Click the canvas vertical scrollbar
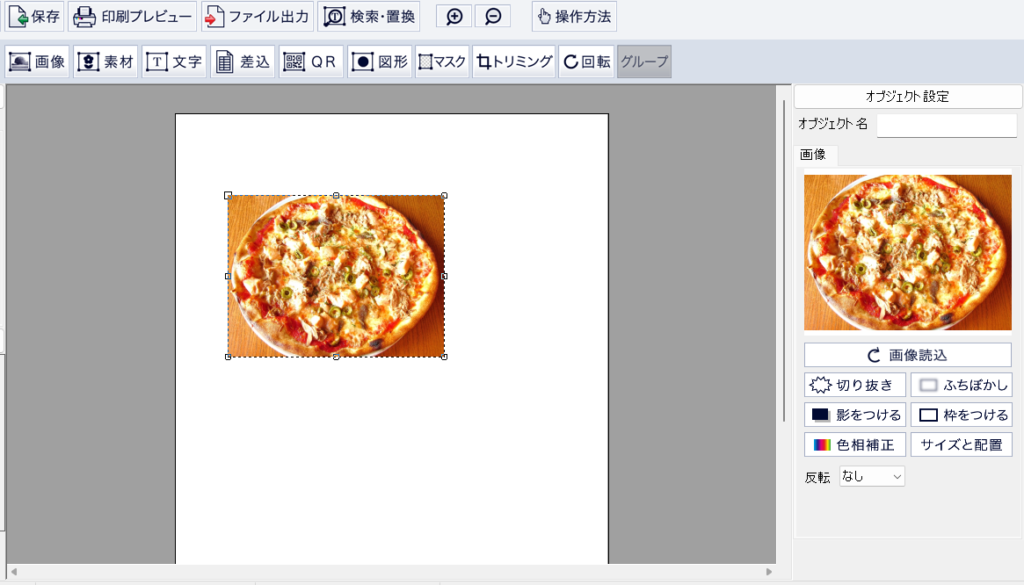Viewport: 1024px width, 585px height. click(784, 261)
